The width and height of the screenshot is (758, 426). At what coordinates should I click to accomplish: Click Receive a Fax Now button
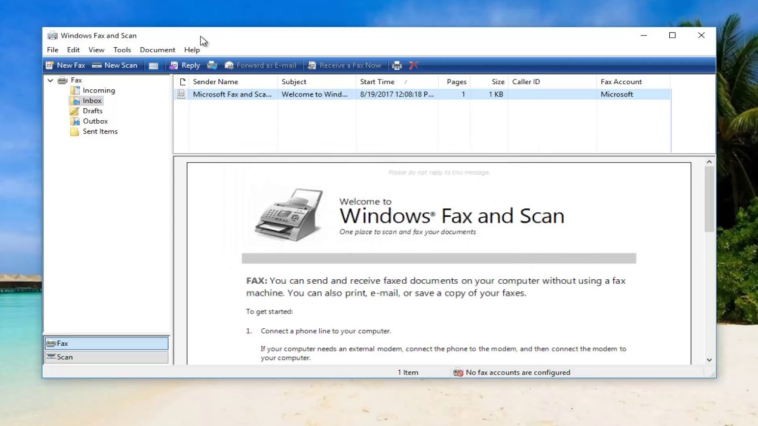click(x=345, y=65)
